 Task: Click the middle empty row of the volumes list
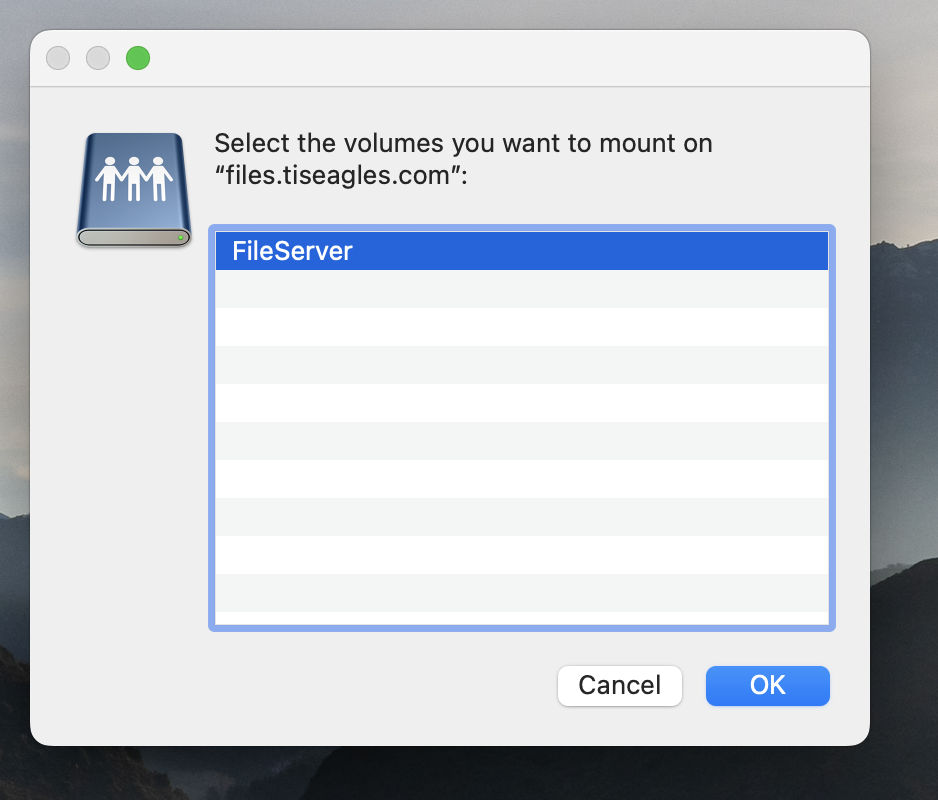521,441
